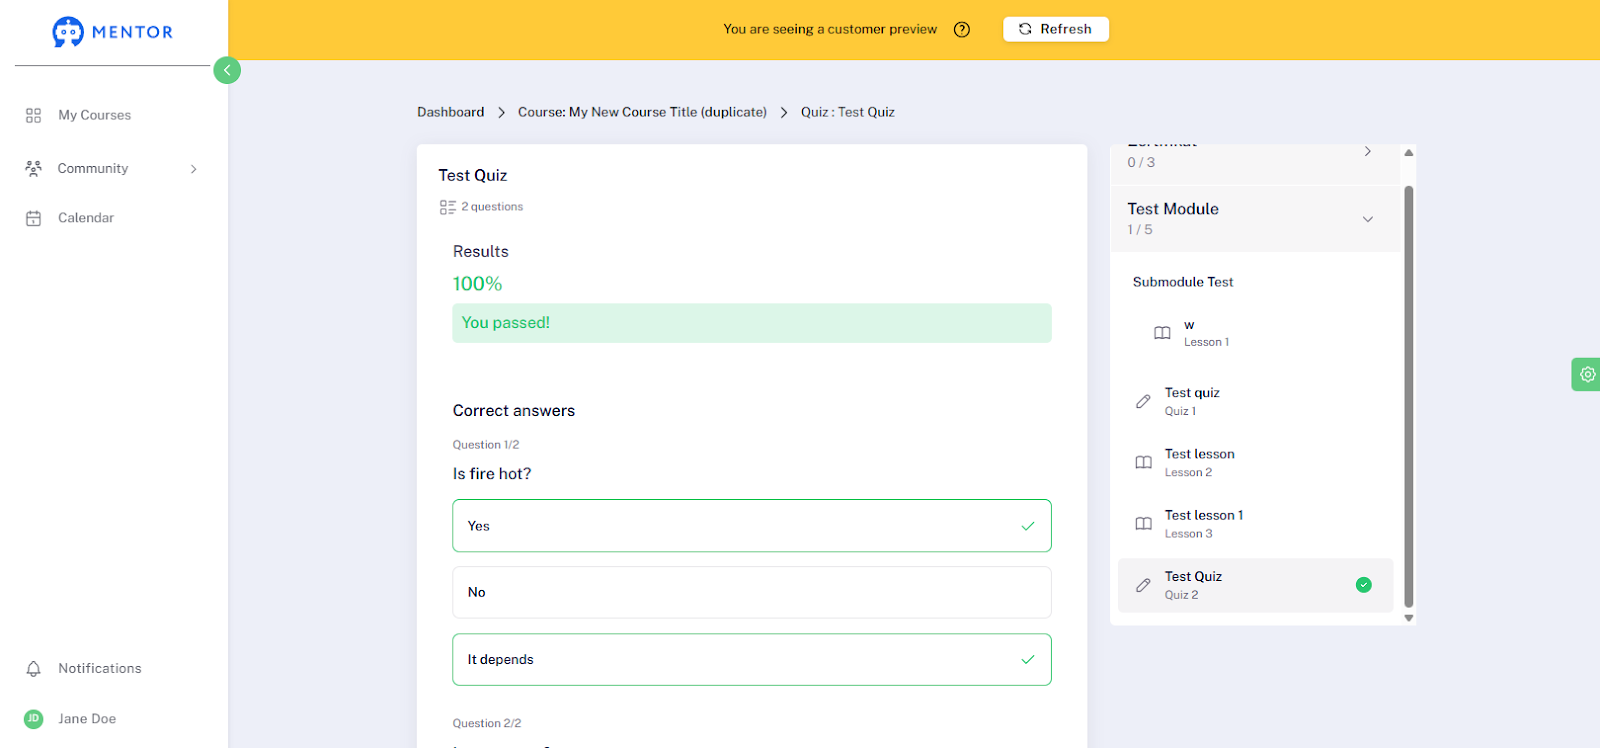
Task: Select the No answer option
Action: 752,592
